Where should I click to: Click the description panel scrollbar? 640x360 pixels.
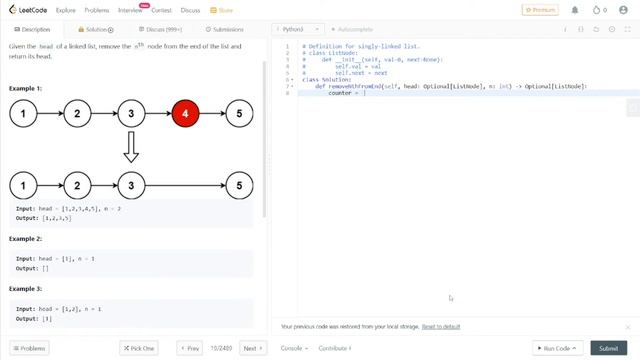[264, 139]
